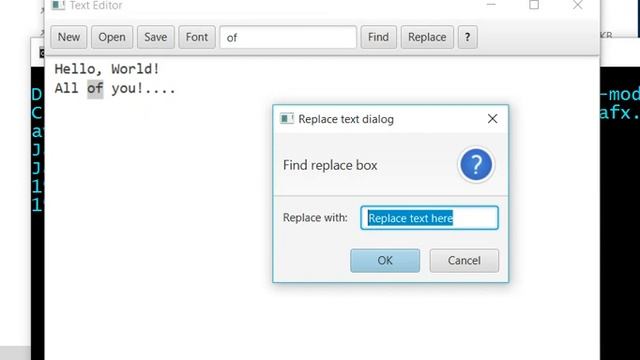Image resolution: width=640 pixels, height=360 pixels.
Task: Open the Font chooser
Action: click(197, 37)
